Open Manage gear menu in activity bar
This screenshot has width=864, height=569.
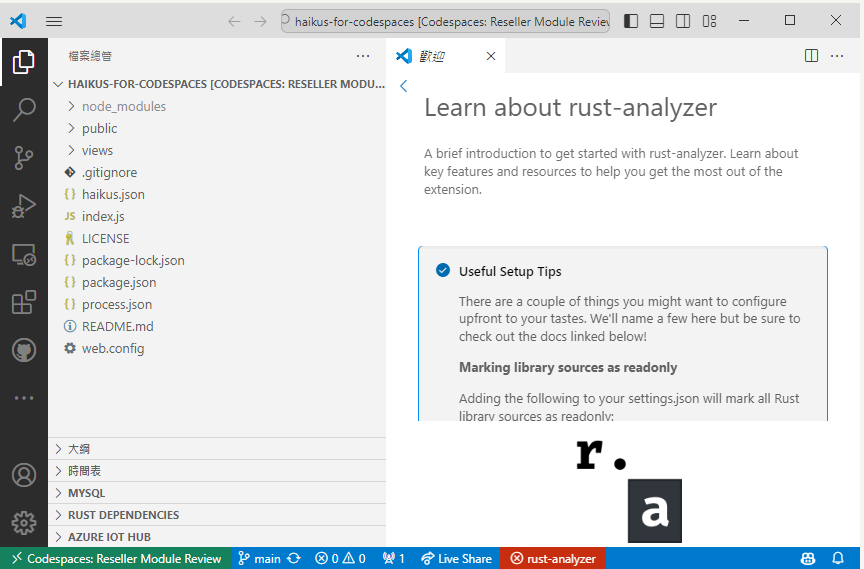pyautogui.click(x=24, y=523)
